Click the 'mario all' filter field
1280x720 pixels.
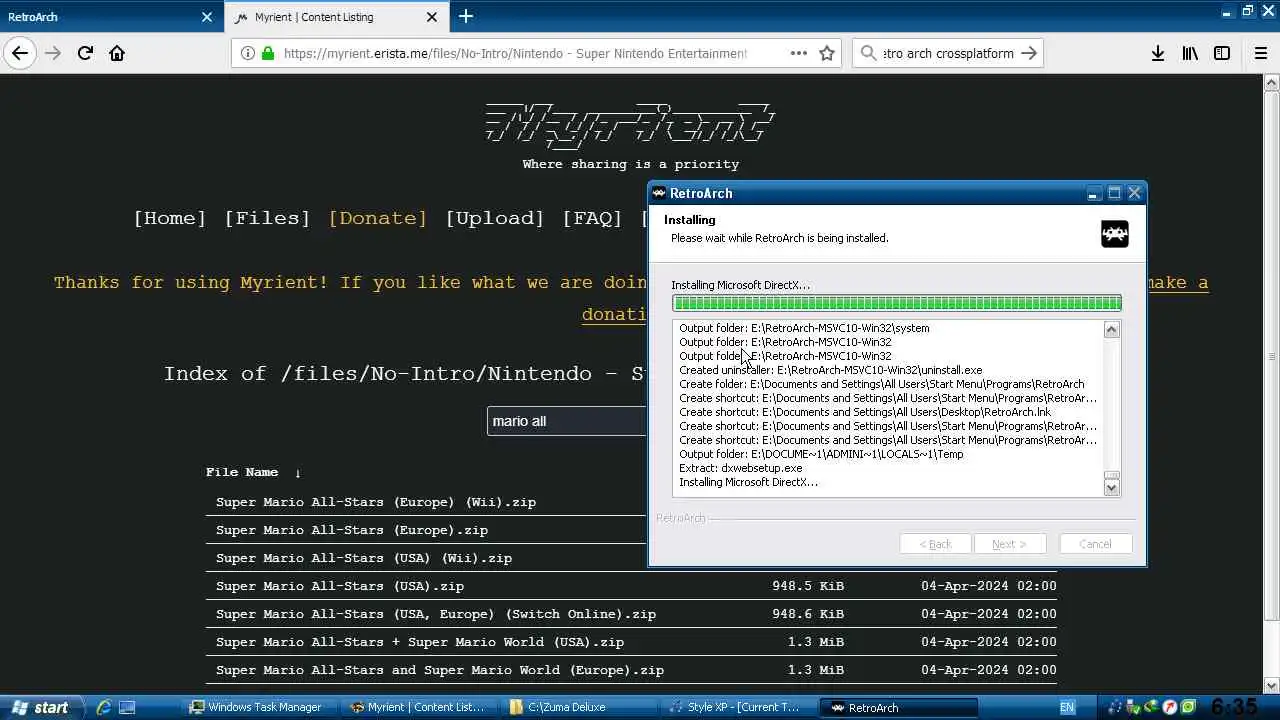click(x=567, y=421)
